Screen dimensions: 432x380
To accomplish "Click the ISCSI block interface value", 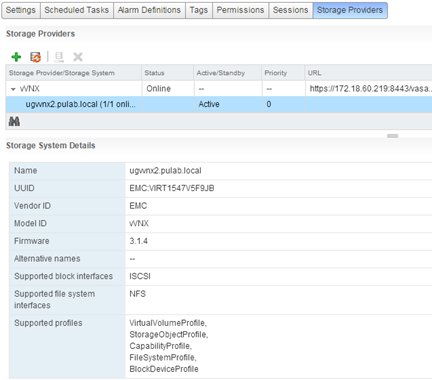I will [140, 276].
